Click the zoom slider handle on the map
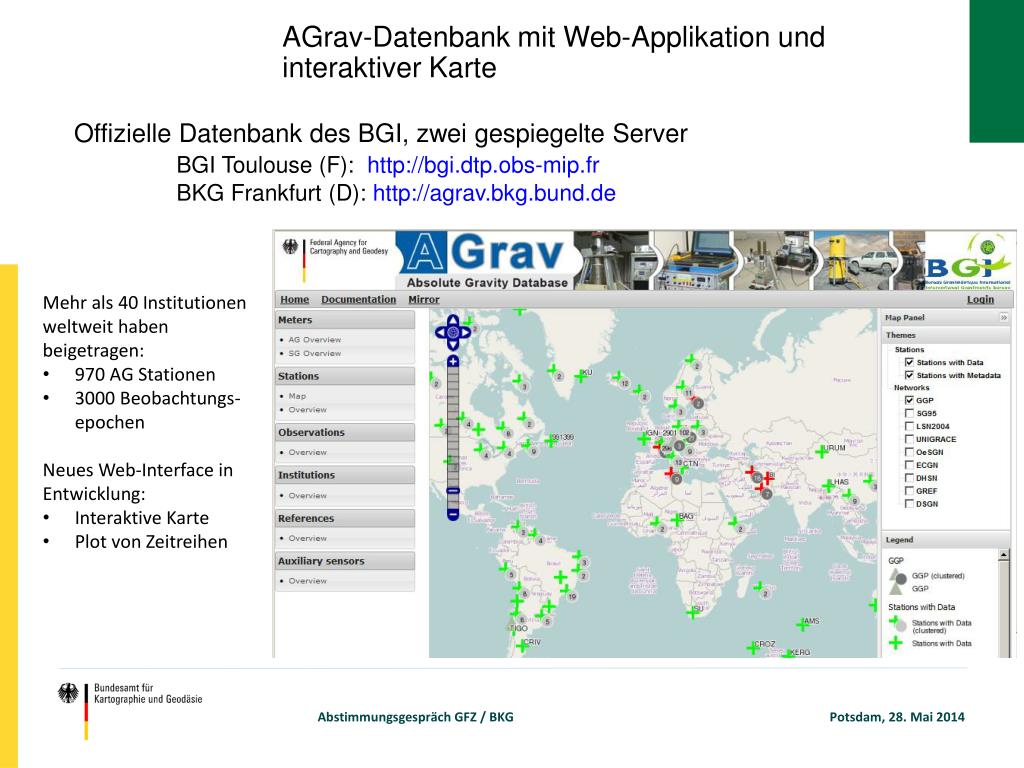Screen dimensions: 1024x768 point(453,490)
